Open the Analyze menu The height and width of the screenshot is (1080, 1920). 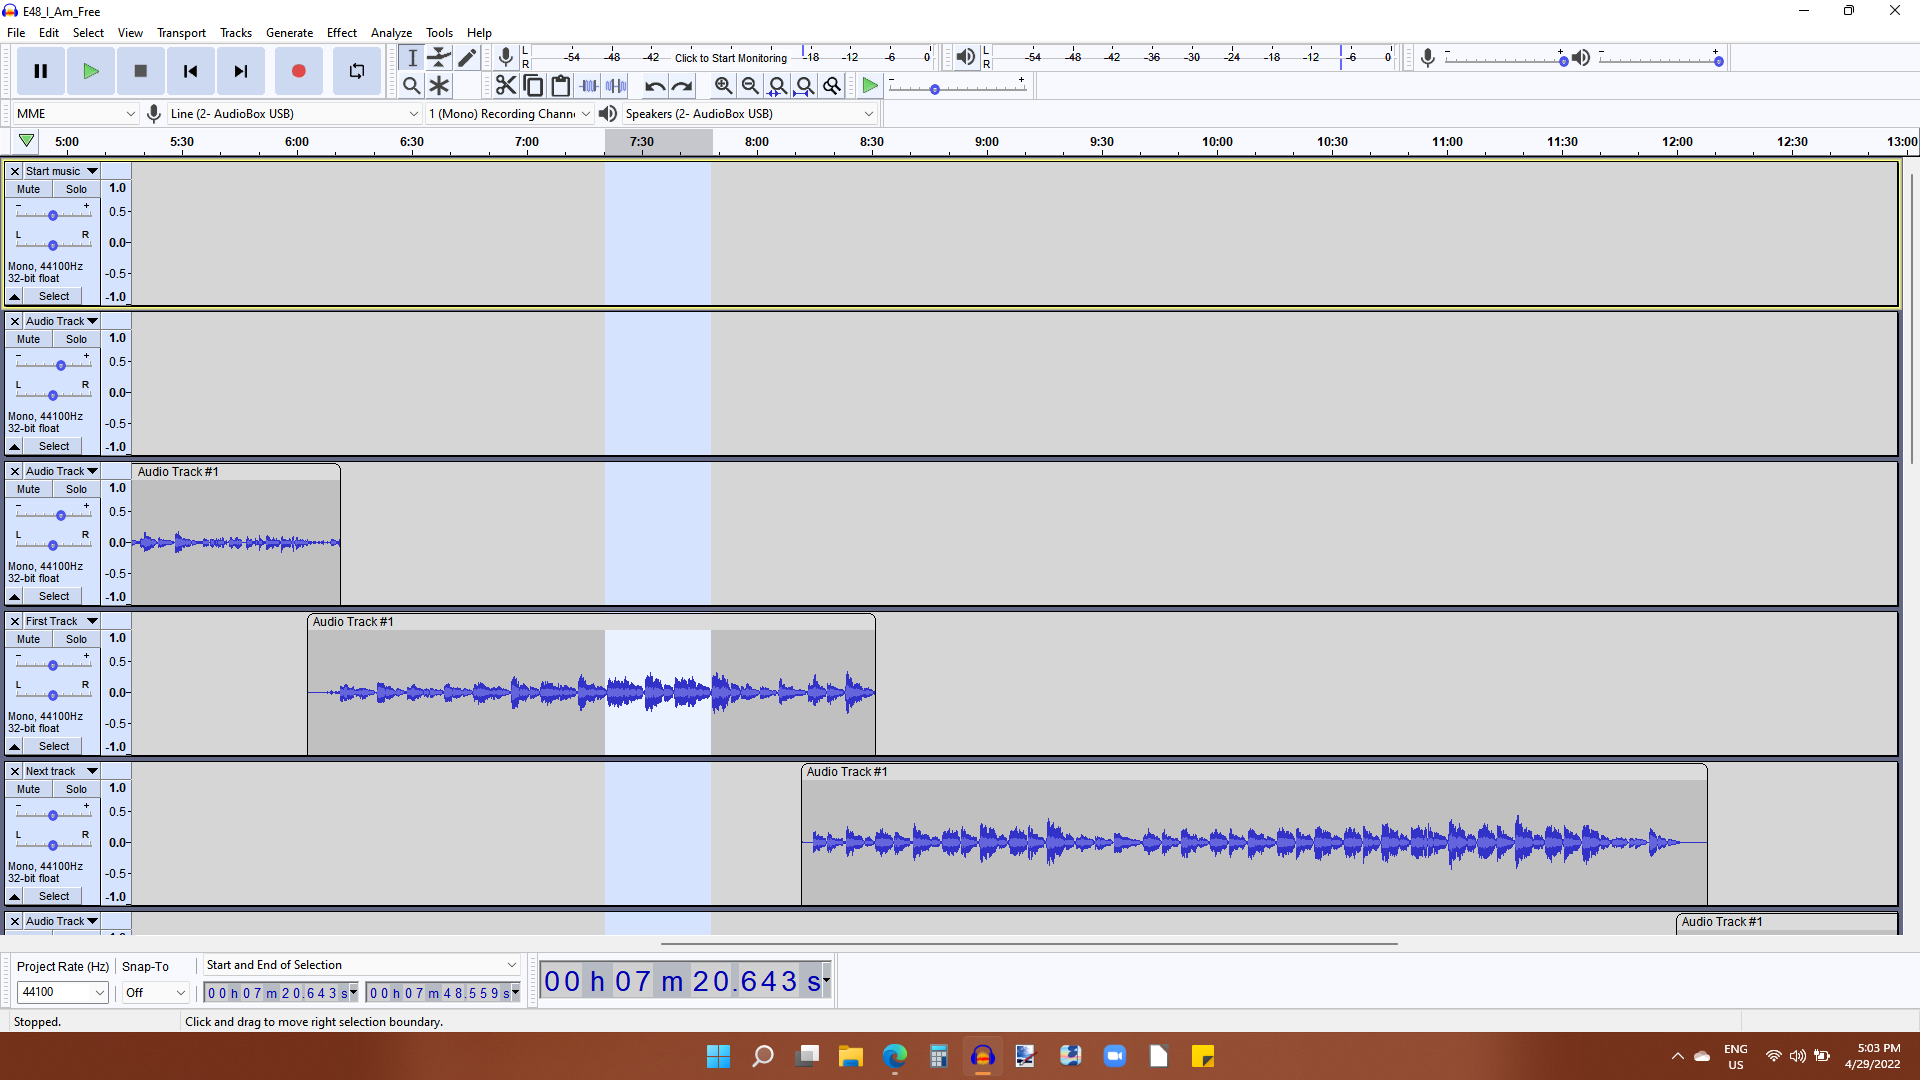pyautogui.click(x=391, y=33)
